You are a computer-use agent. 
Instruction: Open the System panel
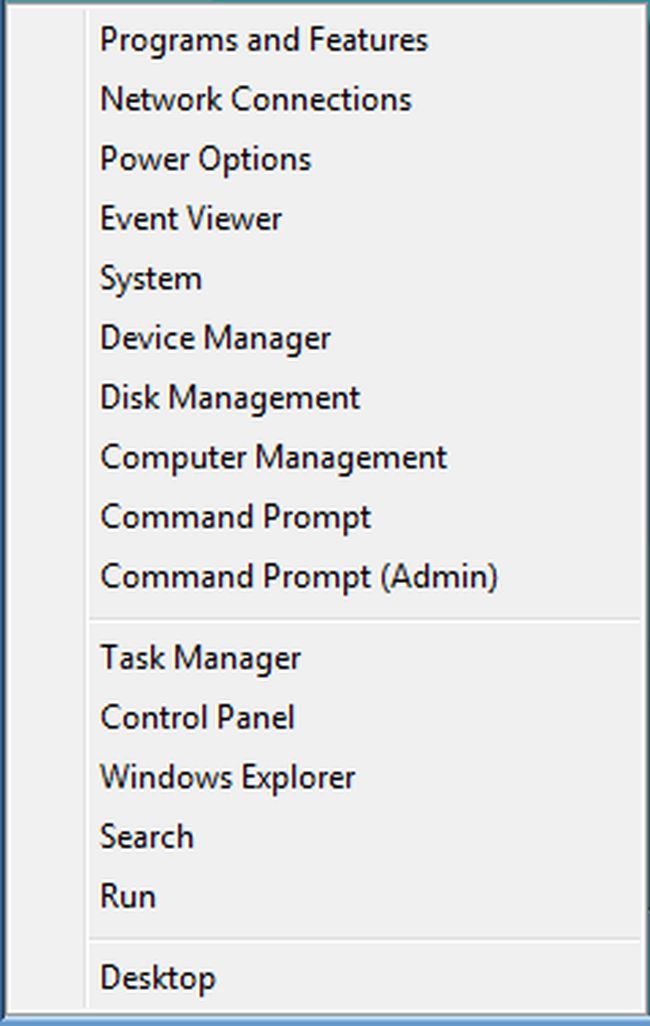point(150,278)
